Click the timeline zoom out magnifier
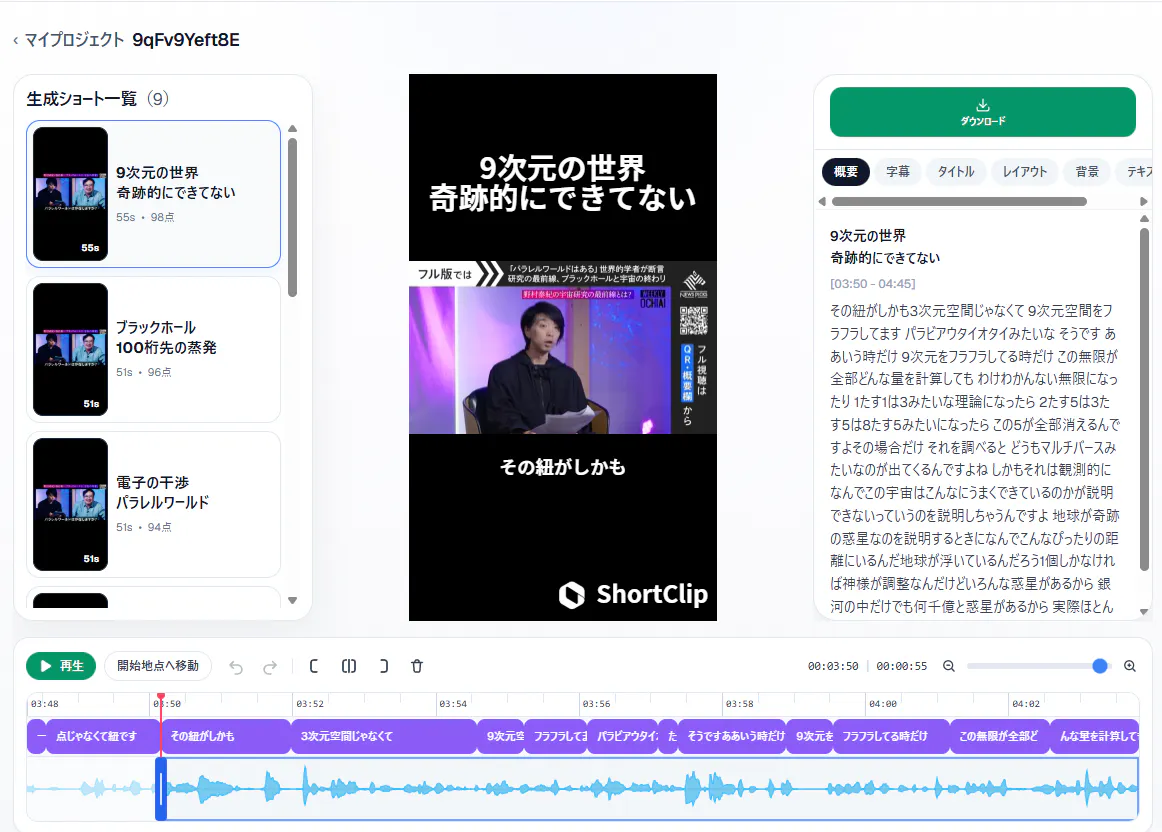This screenshot has height=832, width=1162. point(949,666)
